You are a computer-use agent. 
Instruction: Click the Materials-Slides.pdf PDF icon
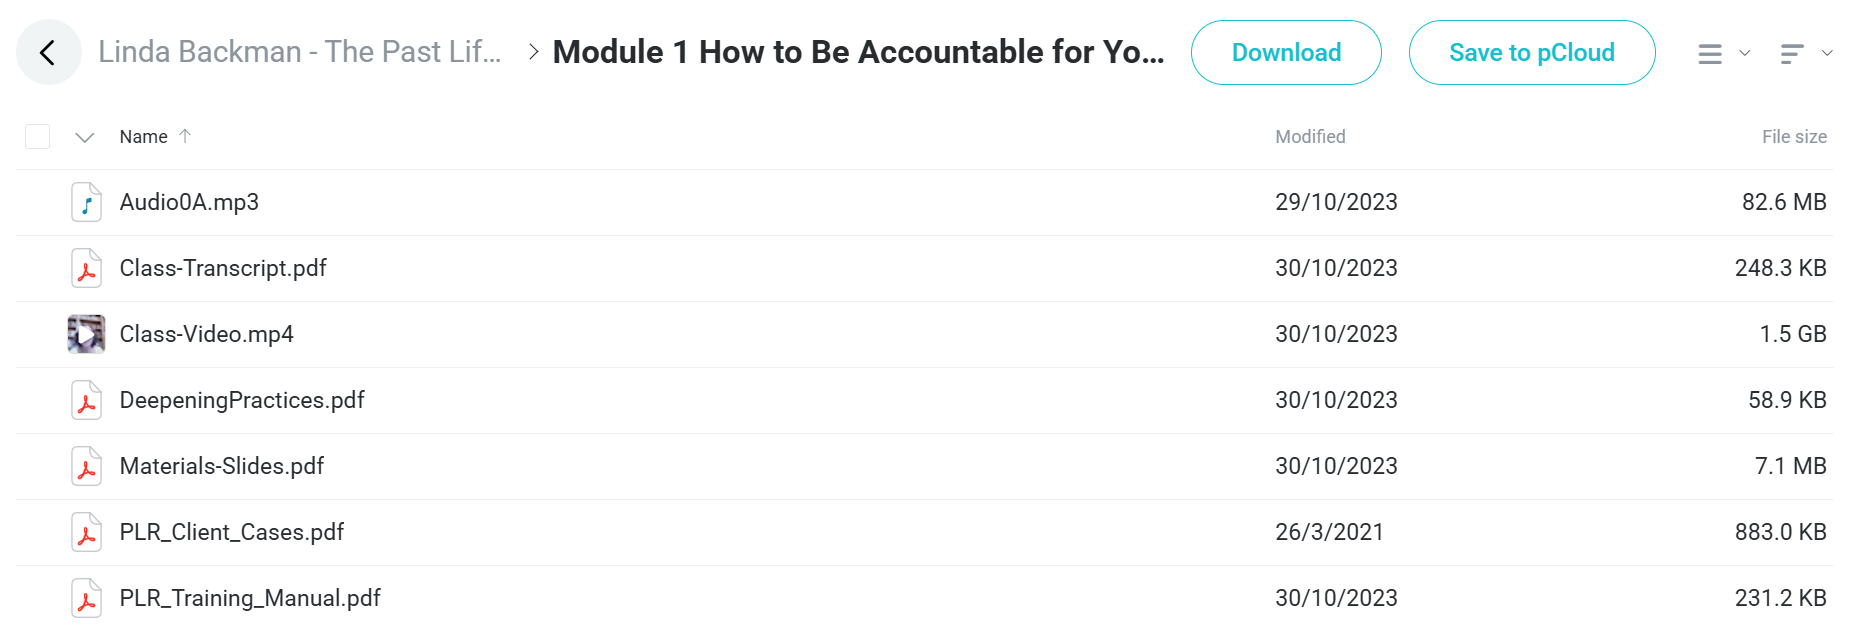click(87, 466)
